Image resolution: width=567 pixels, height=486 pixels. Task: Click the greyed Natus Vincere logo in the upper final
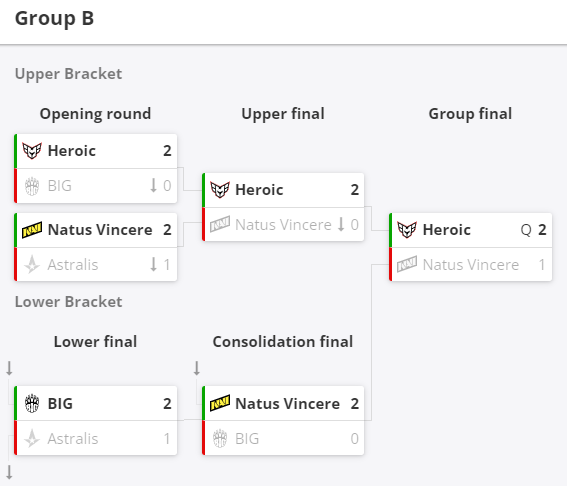point(220,225)
